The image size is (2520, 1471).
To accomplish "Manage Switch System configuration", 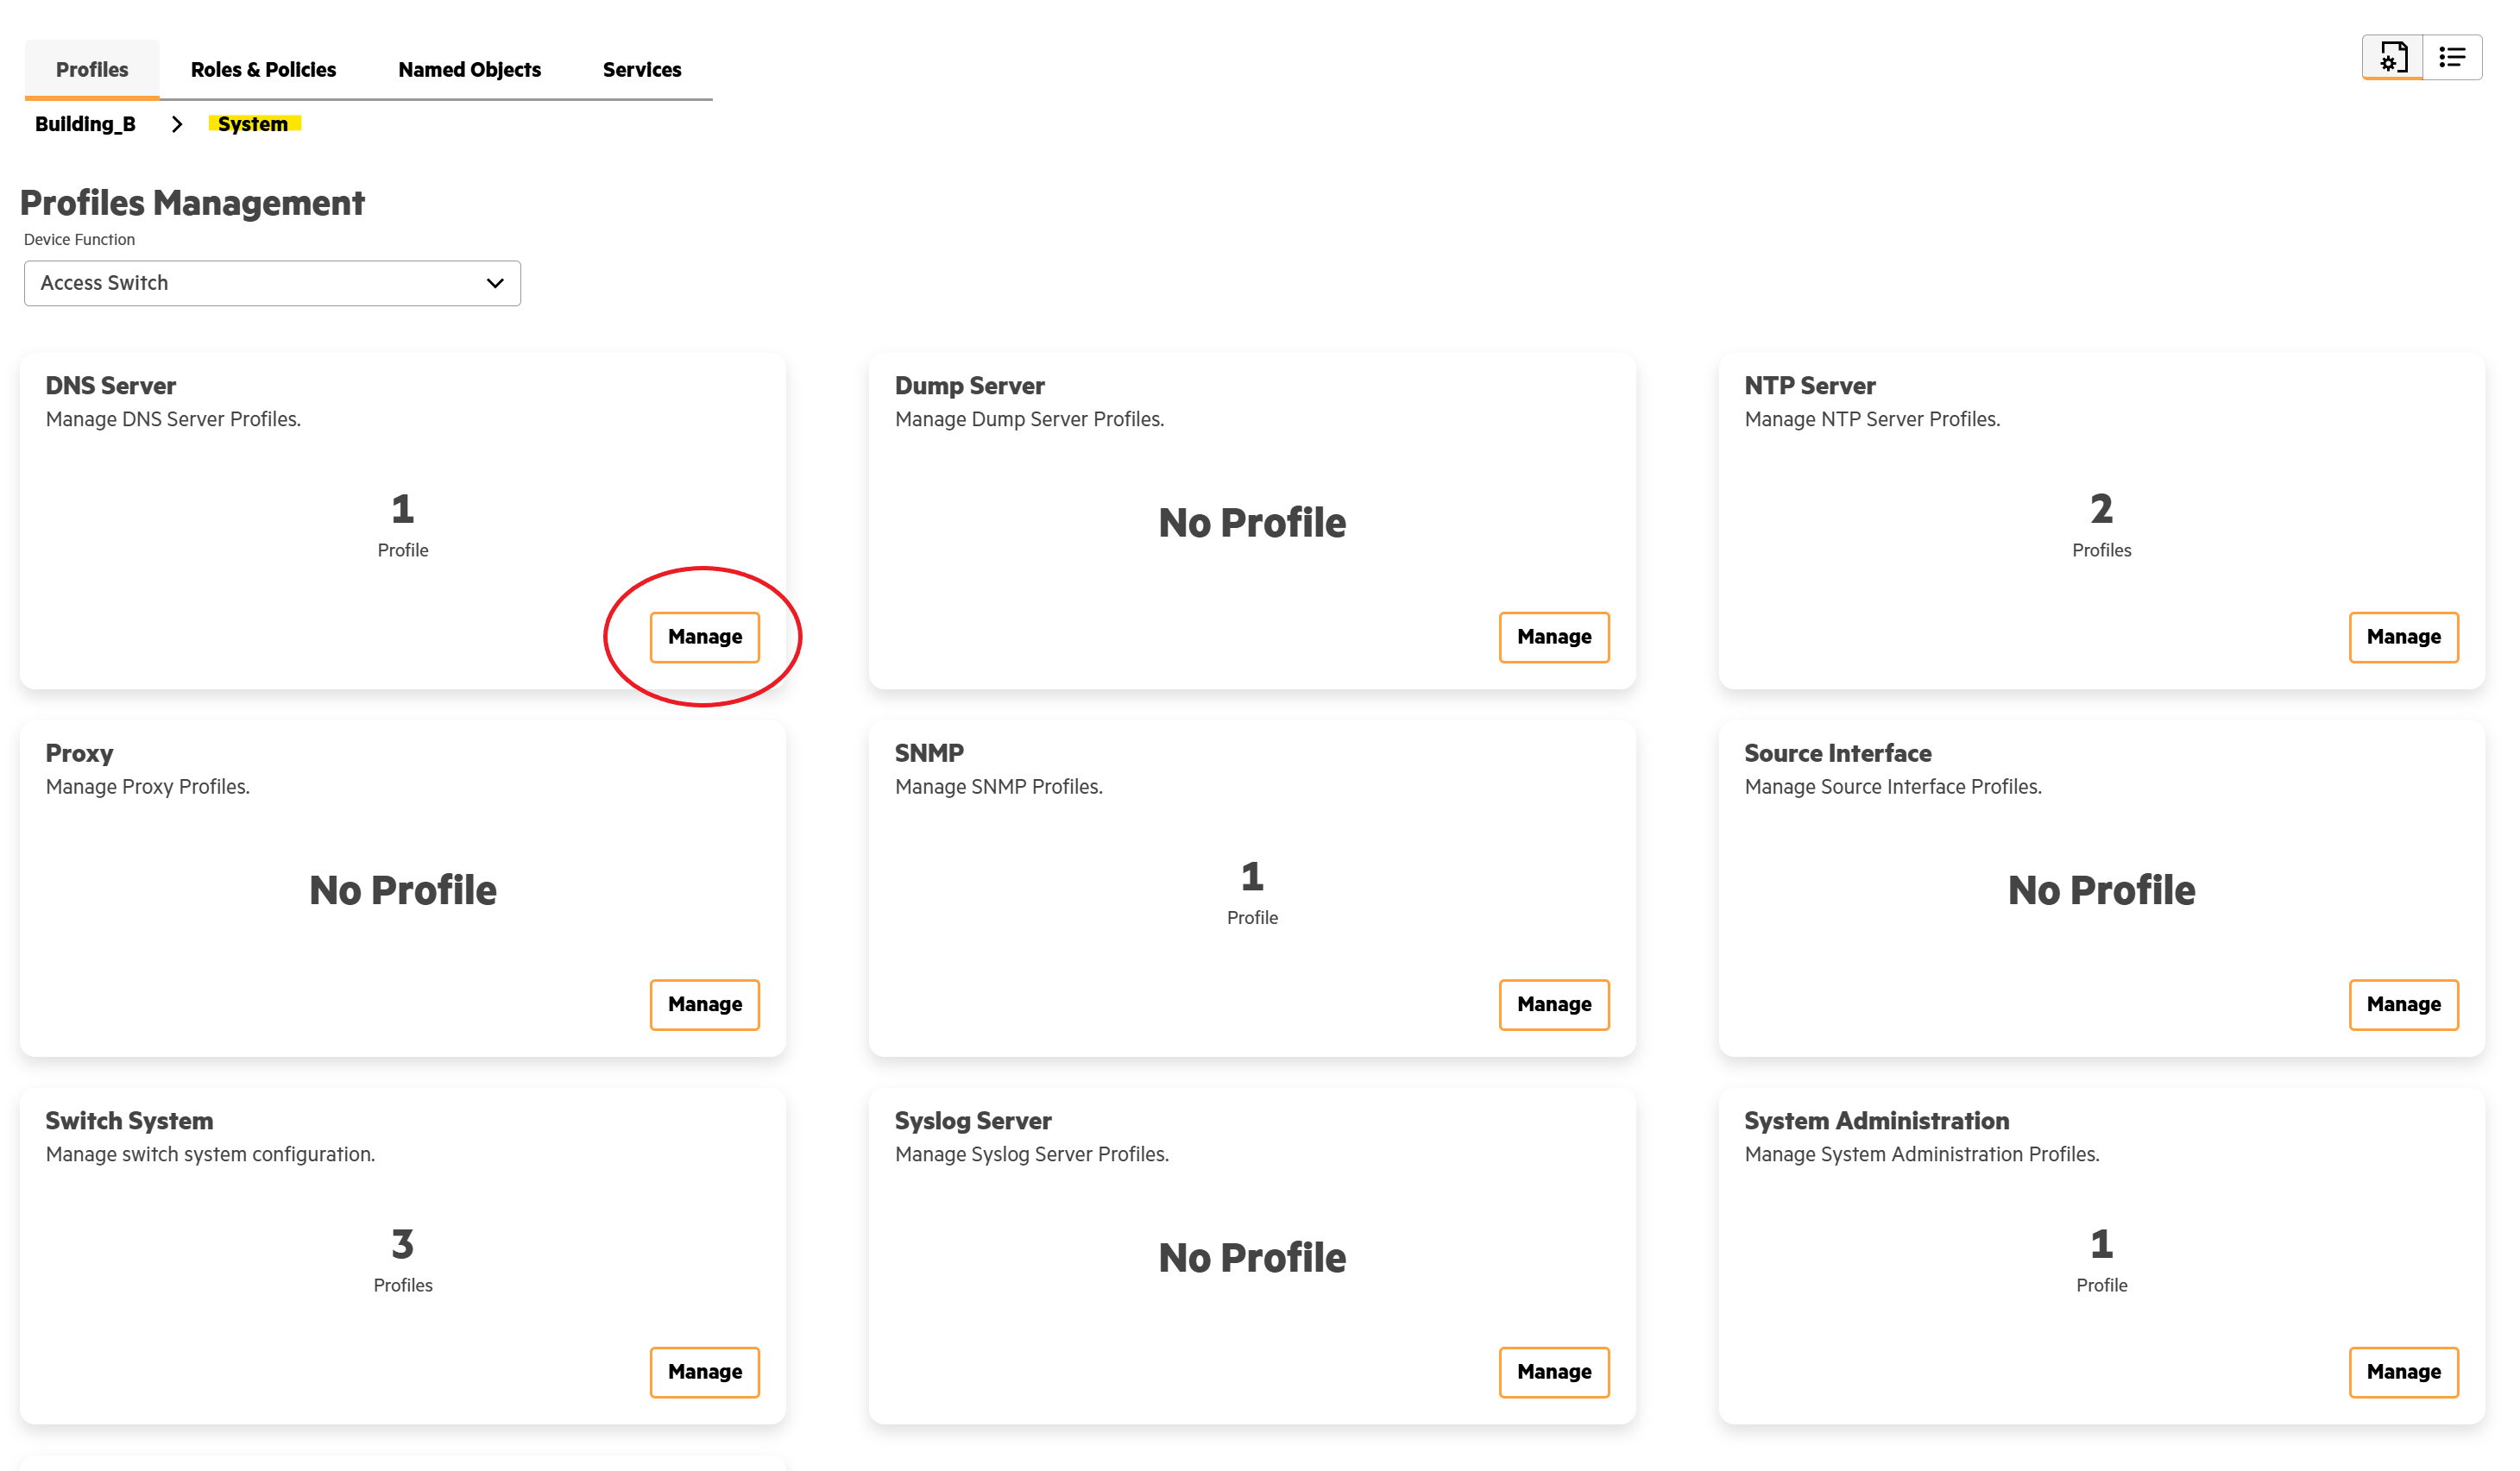I will click(704, 1371).
